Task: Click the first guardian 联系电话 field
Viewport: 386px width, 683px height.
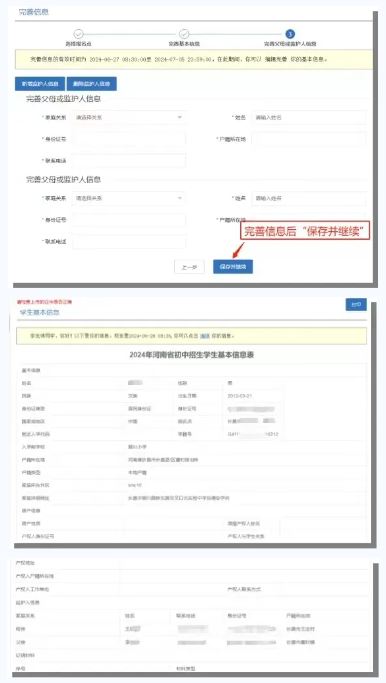Action: 129,160
